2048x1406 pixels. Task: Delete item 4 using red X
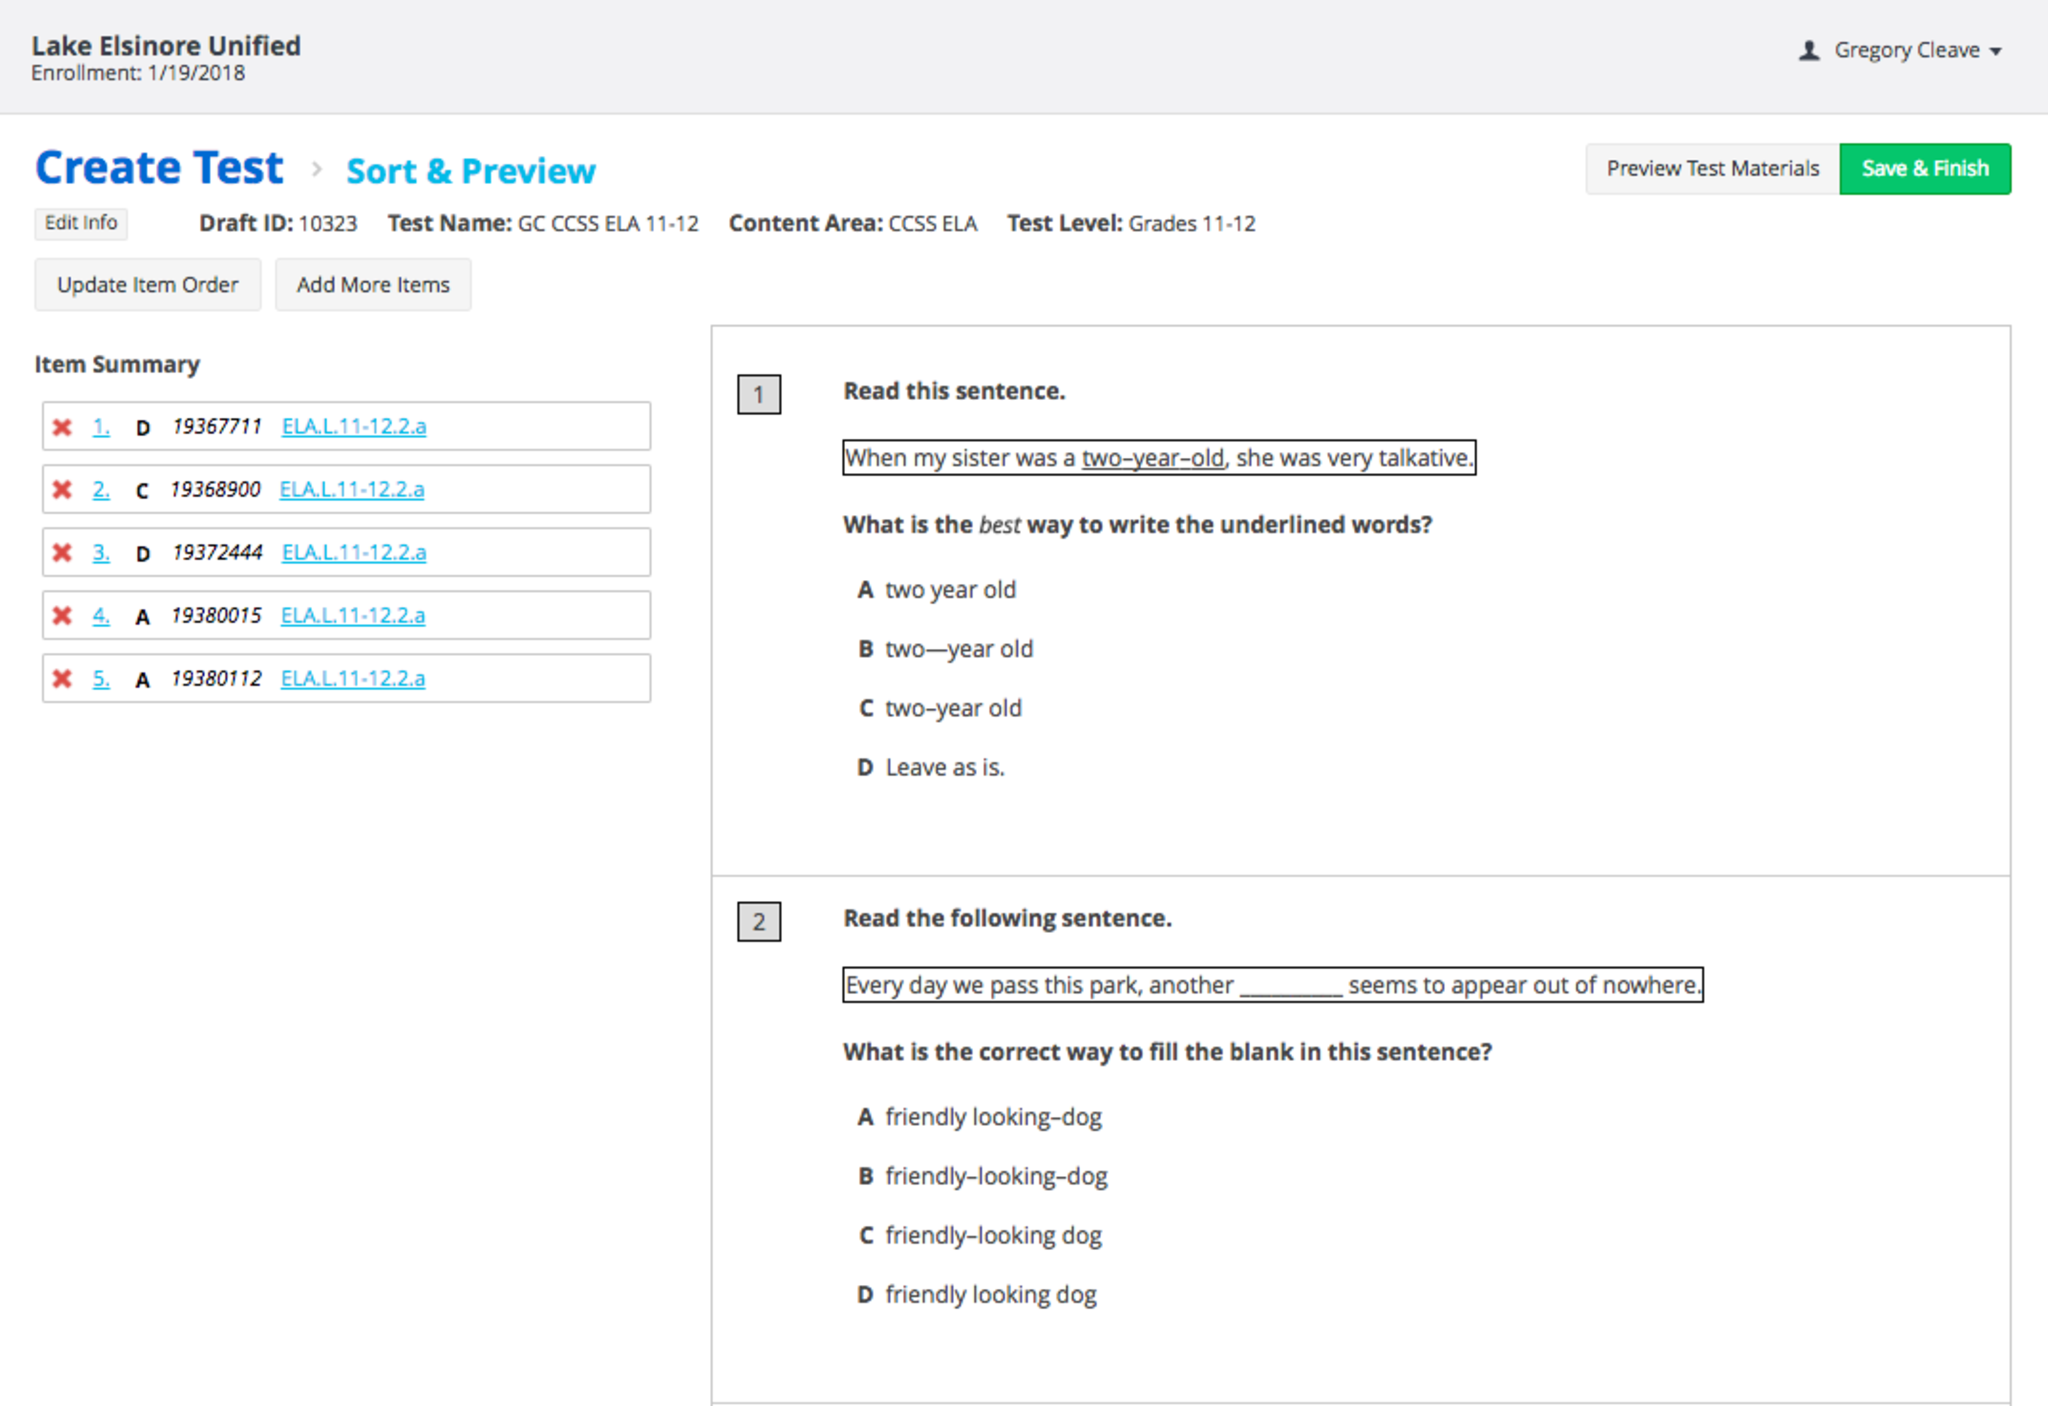coord(62,616)
